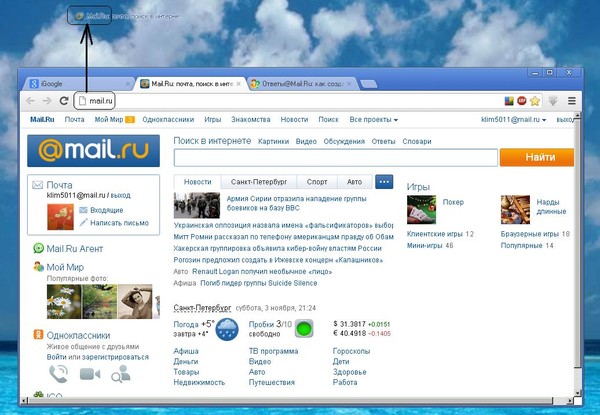Open Знакомства in the top navigation
Screen dimensions: 600x415
coord(251,120)
